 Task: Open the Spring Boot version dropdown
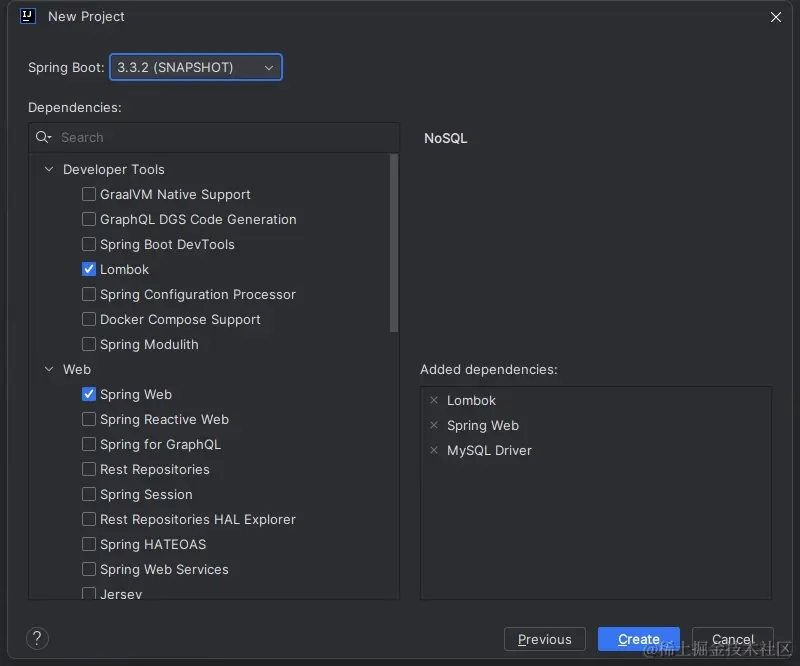click(x=196, y=67)
